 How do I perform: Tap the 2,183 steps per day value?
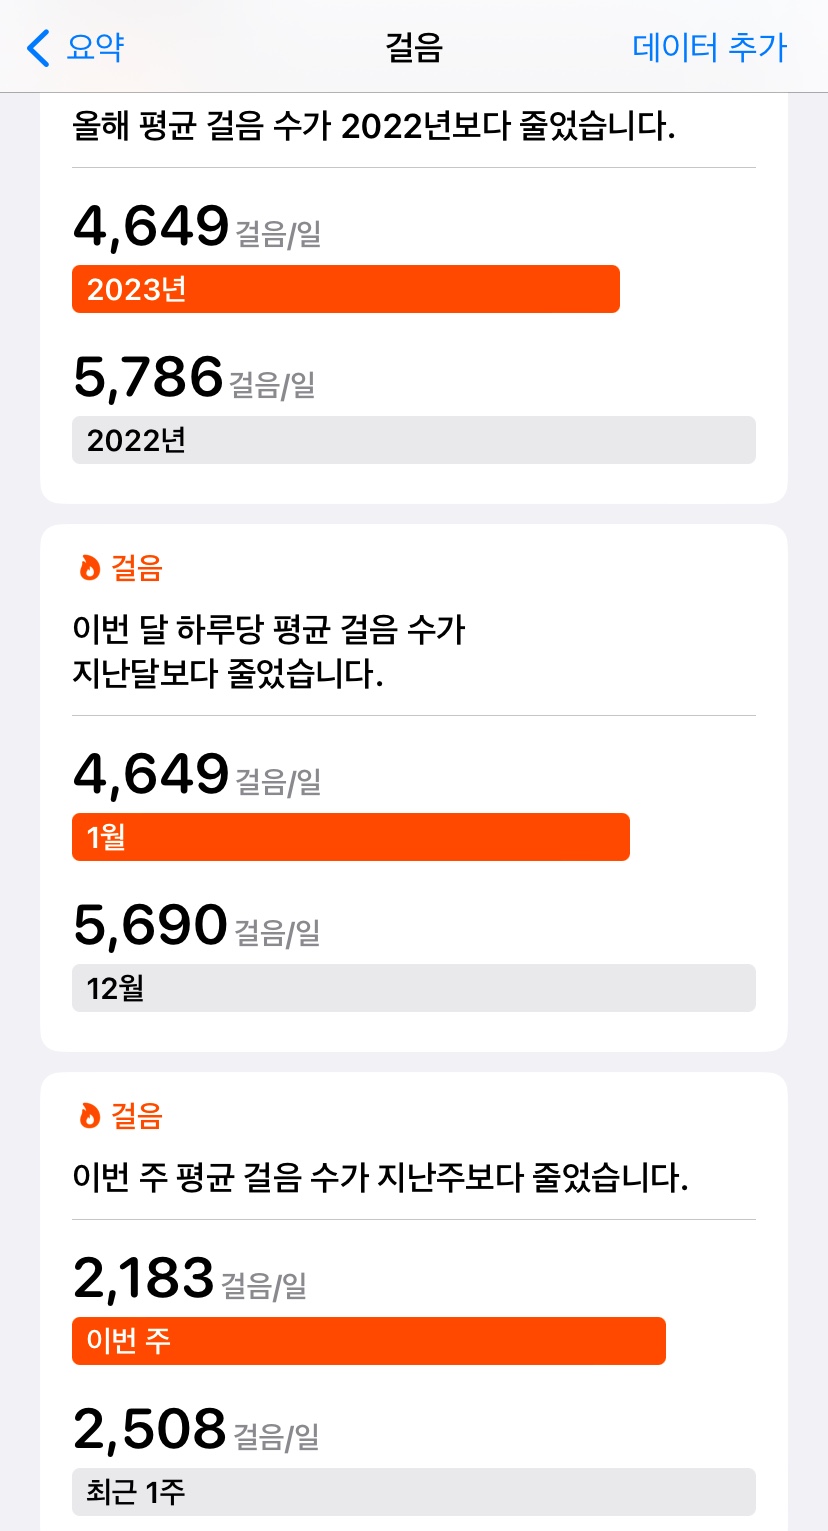tap(144, 1278)
